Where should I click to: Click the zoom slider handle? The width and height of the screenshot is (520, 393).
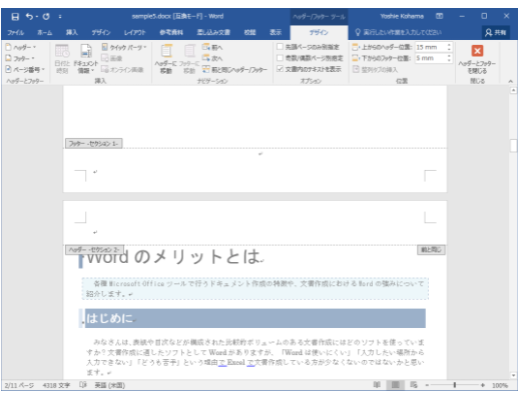pos(455,385)
